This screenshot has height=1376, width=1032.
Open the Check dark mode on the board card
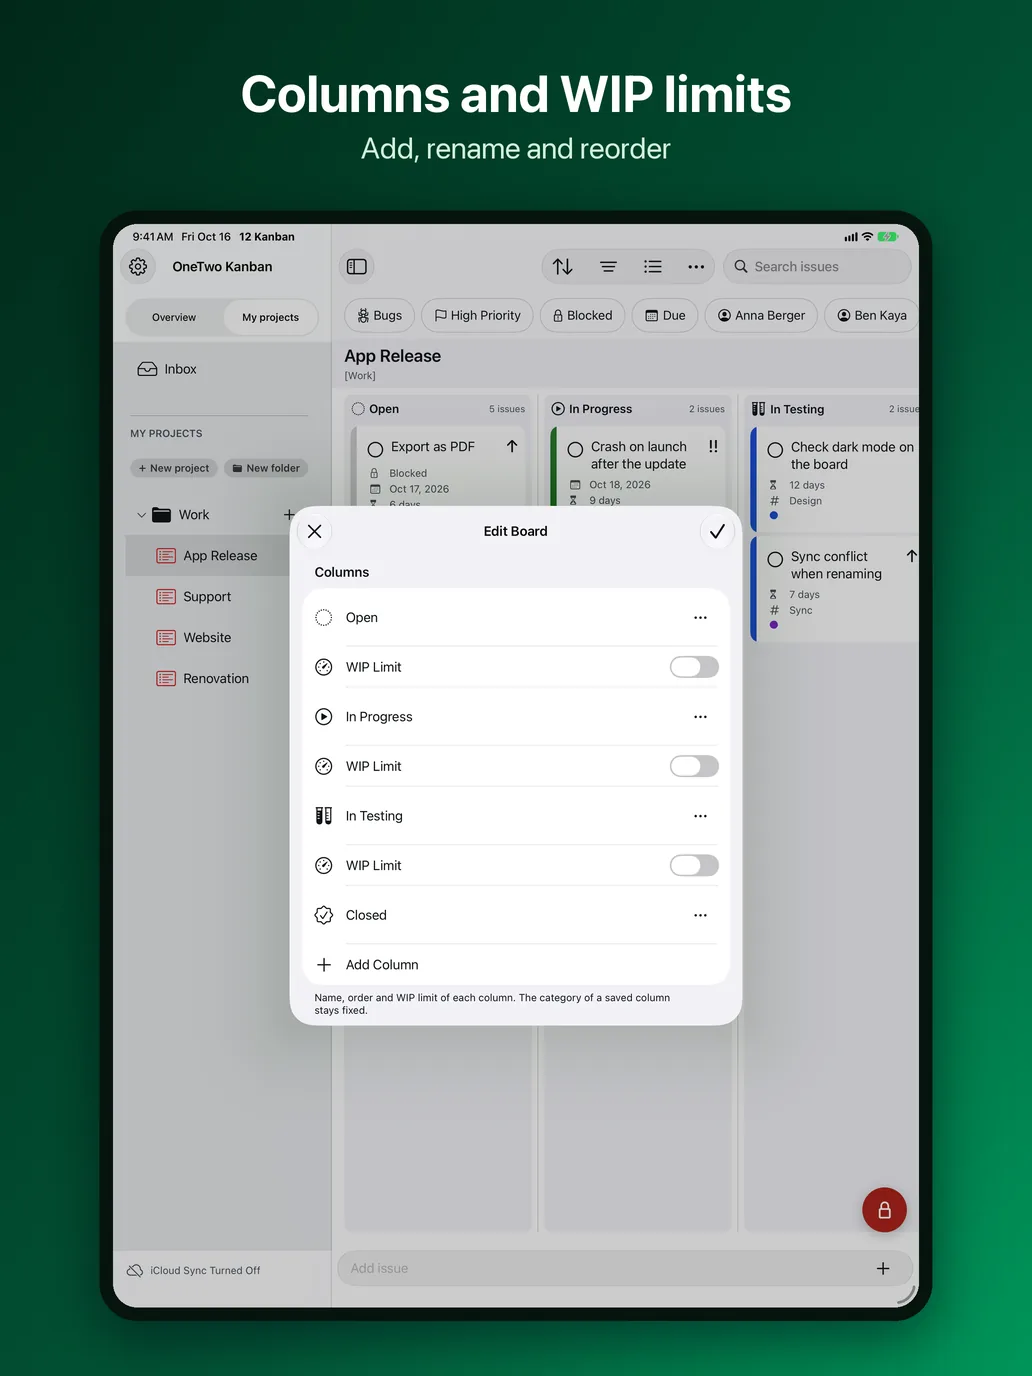pos(836,480)
